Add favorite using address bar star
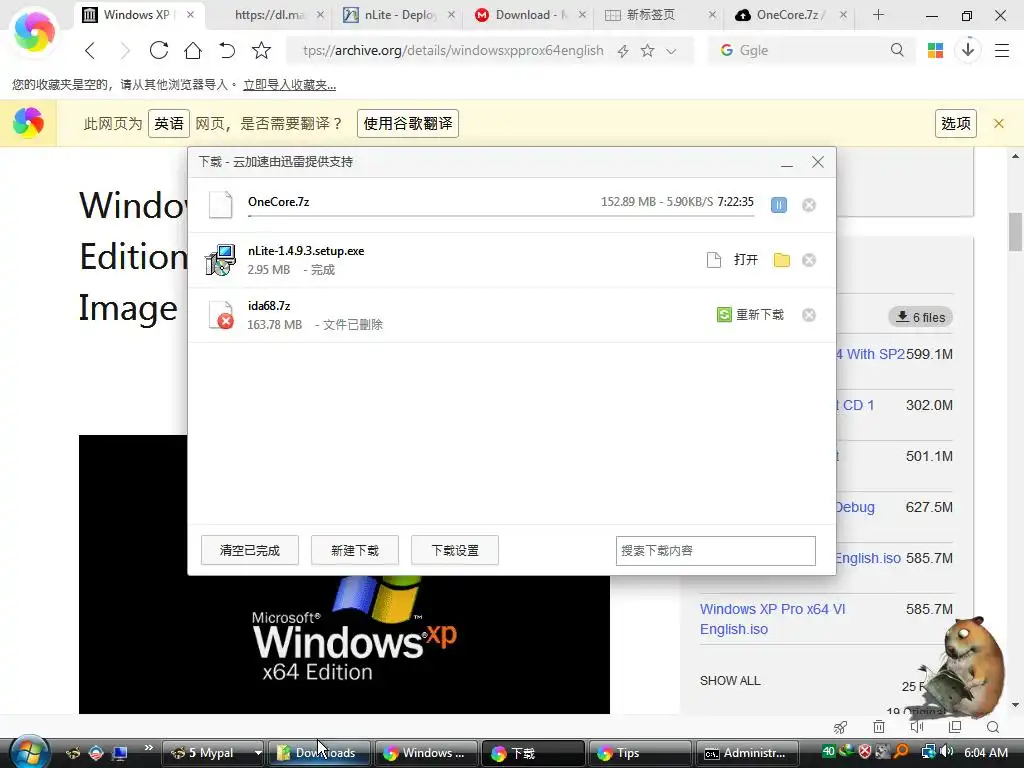This screenshot has height=768, width=1024. 647,50
